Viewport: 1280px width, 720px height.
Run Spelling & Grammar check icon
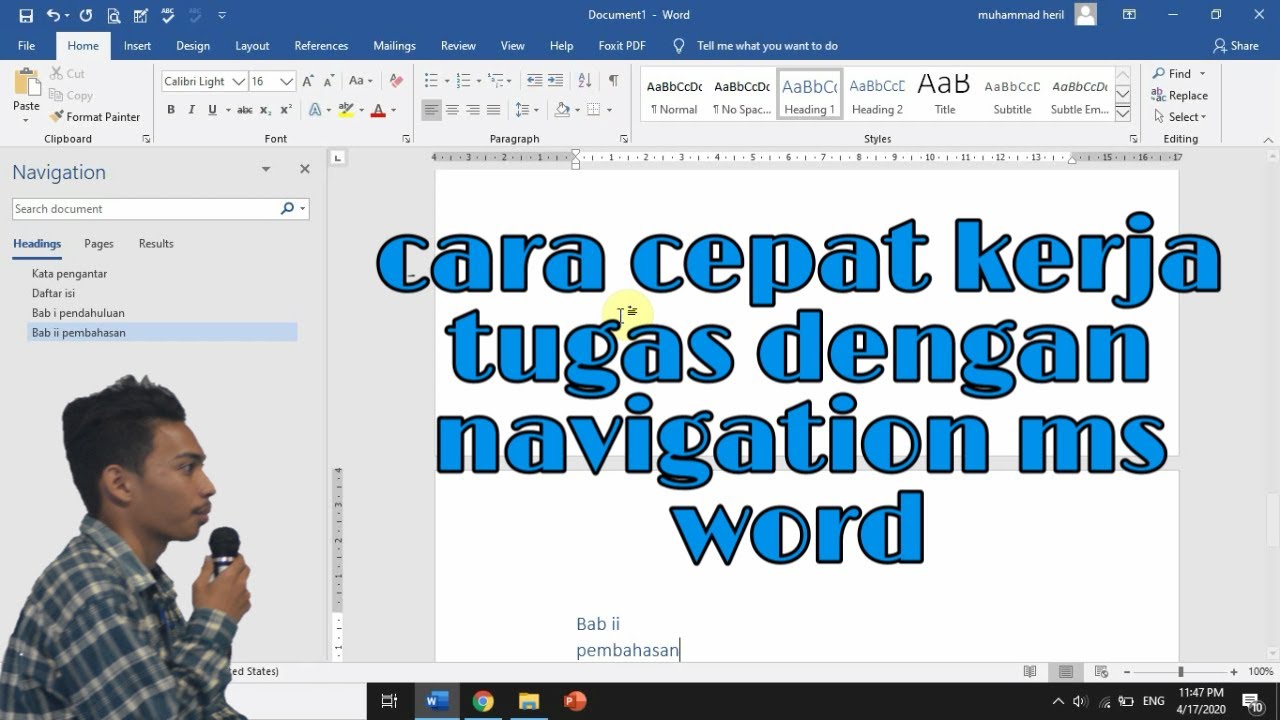tap(167, 15)
